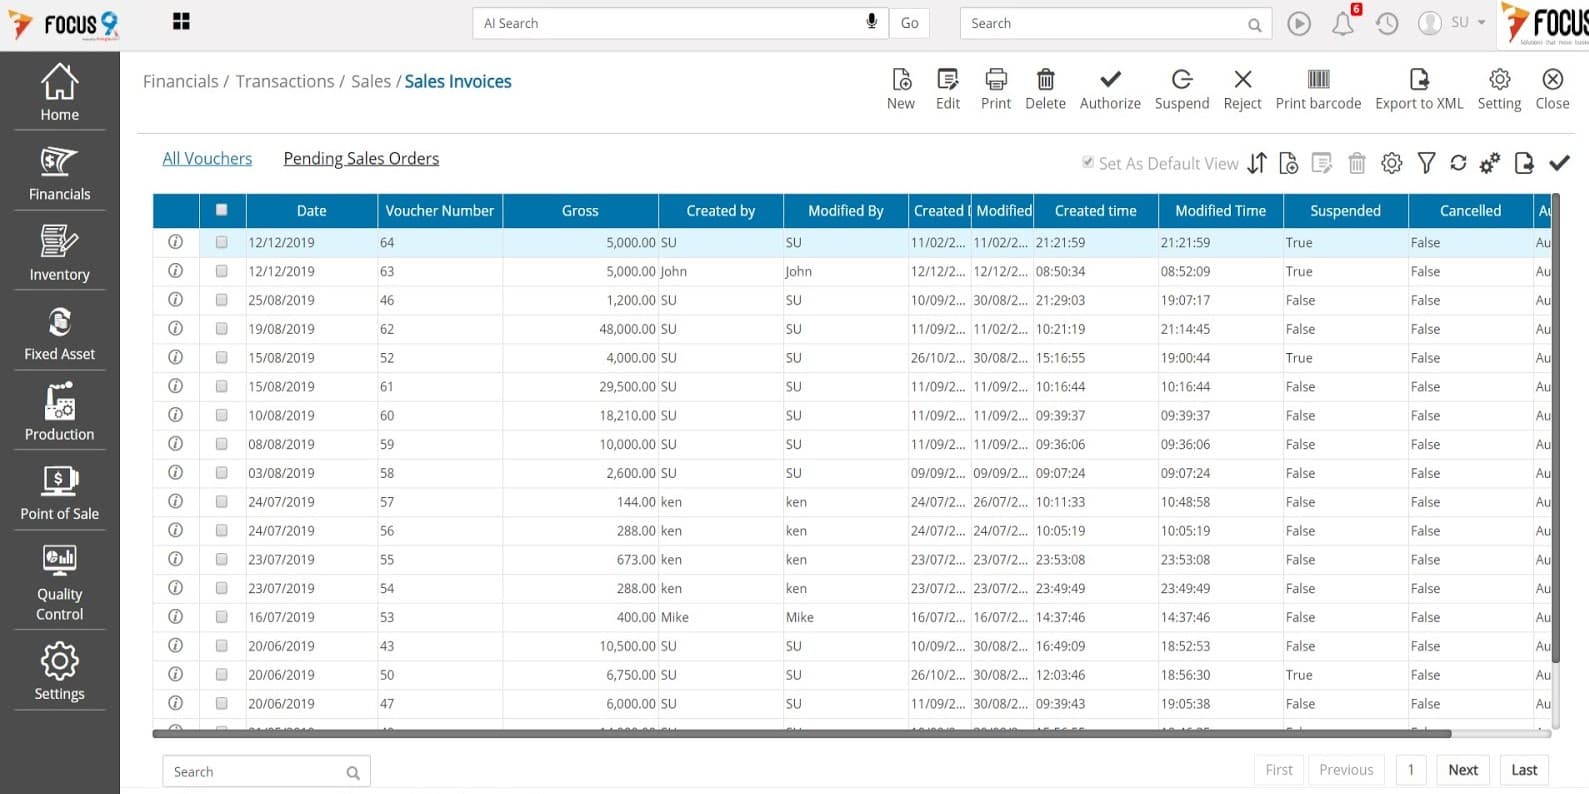This screenshot has width=1589, height=794.
Task: Open the Point of Sale module
Action: [x=59, y=492]
